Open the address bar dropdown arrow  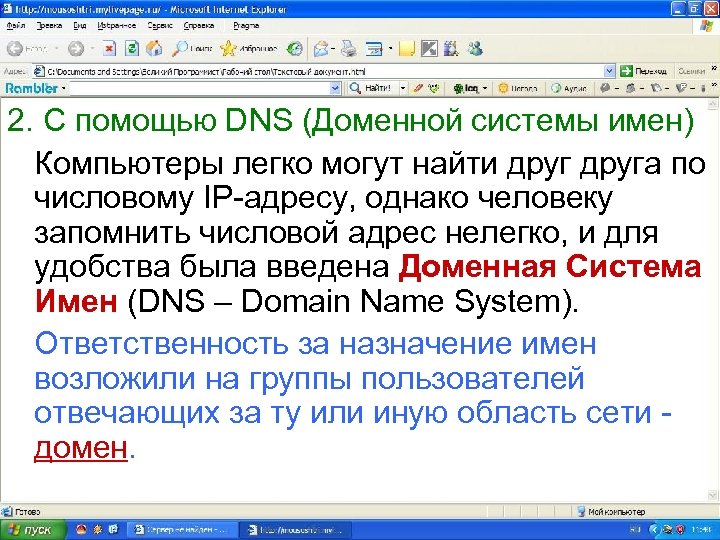[x=609, y=71]
